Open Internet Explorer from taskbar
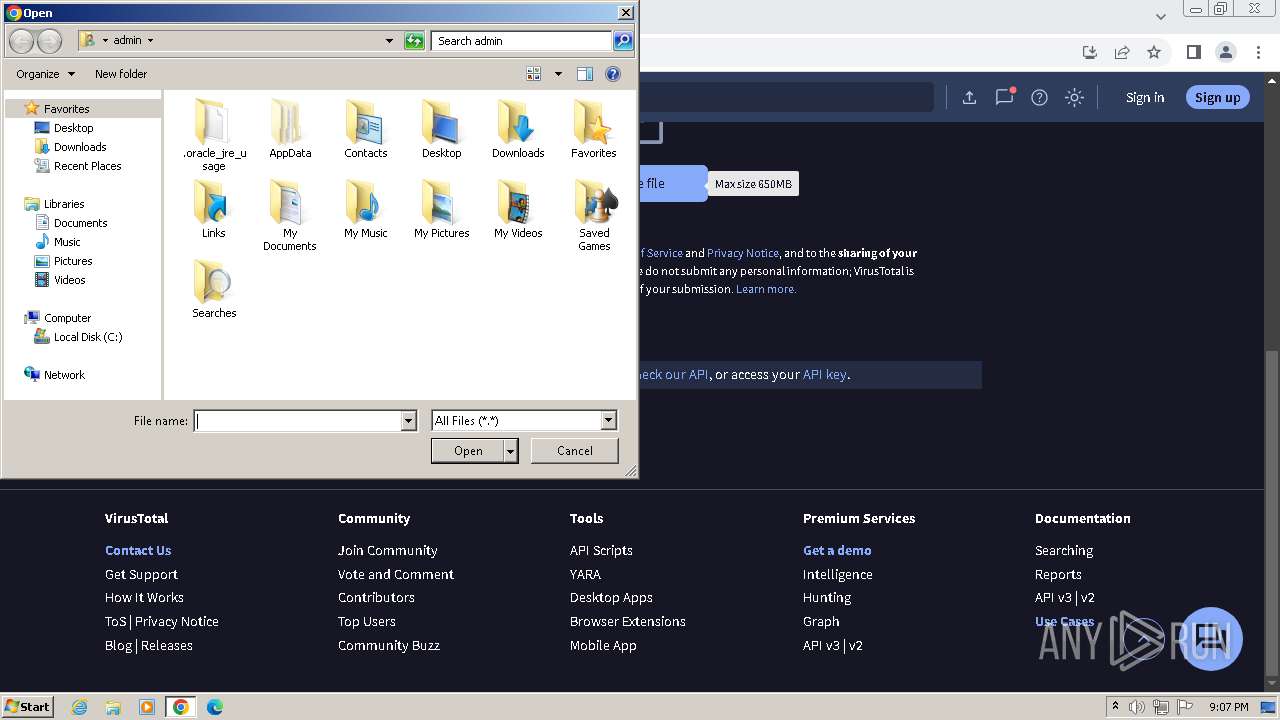The image size is (1280, 720). (79, 707)
